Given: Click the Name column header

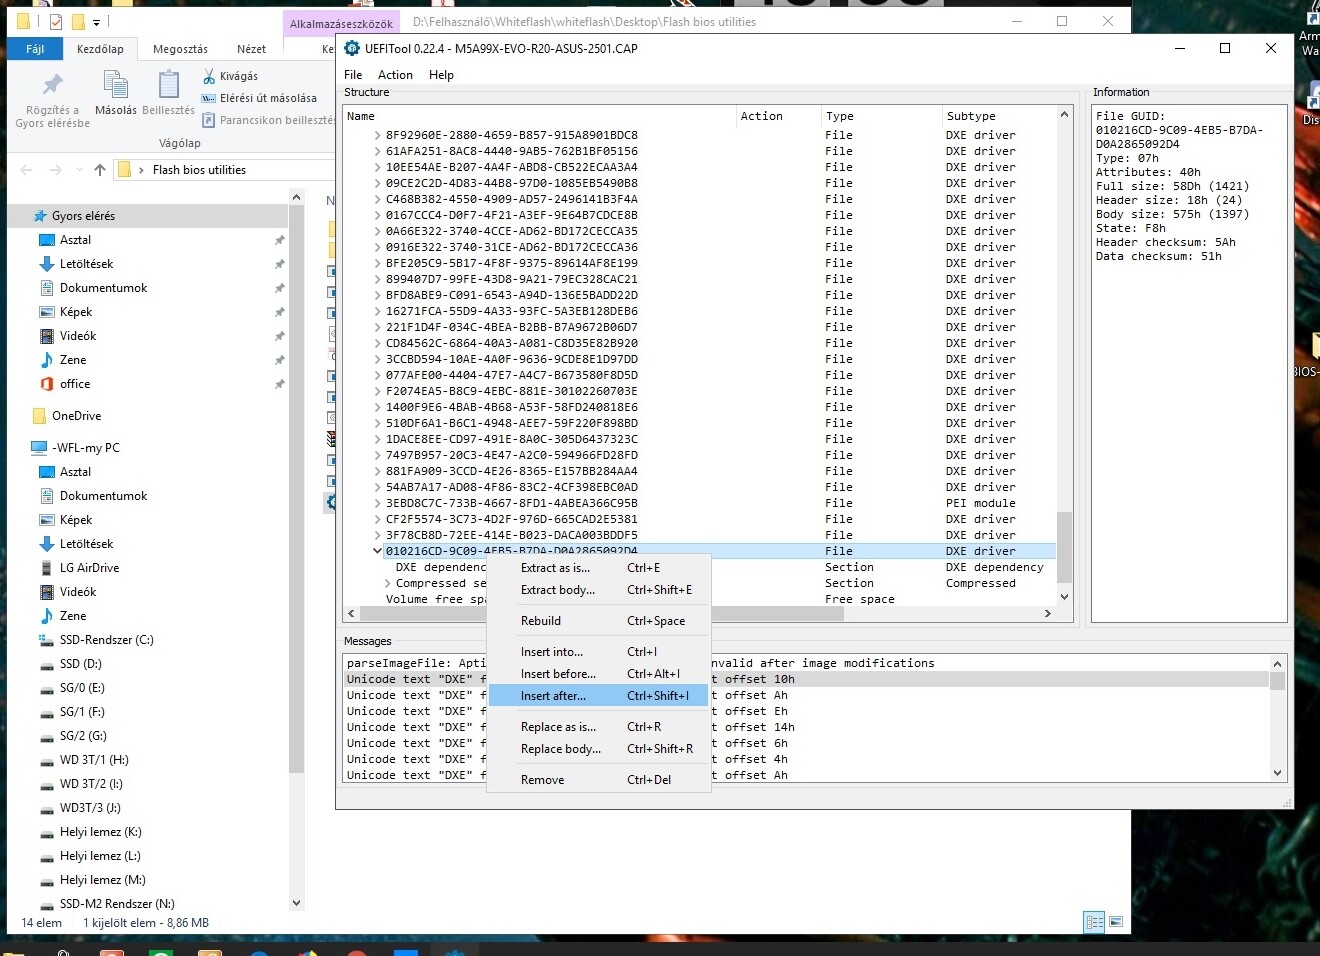Looking at the screenshot, I should (539, 116).
